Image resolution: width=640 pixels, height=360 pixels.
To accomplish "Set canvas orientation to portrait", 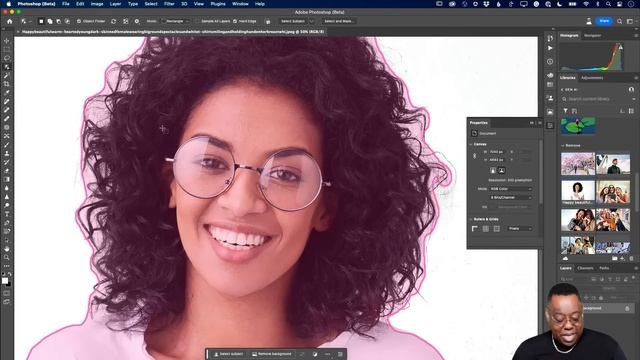I will click(493, 171).
